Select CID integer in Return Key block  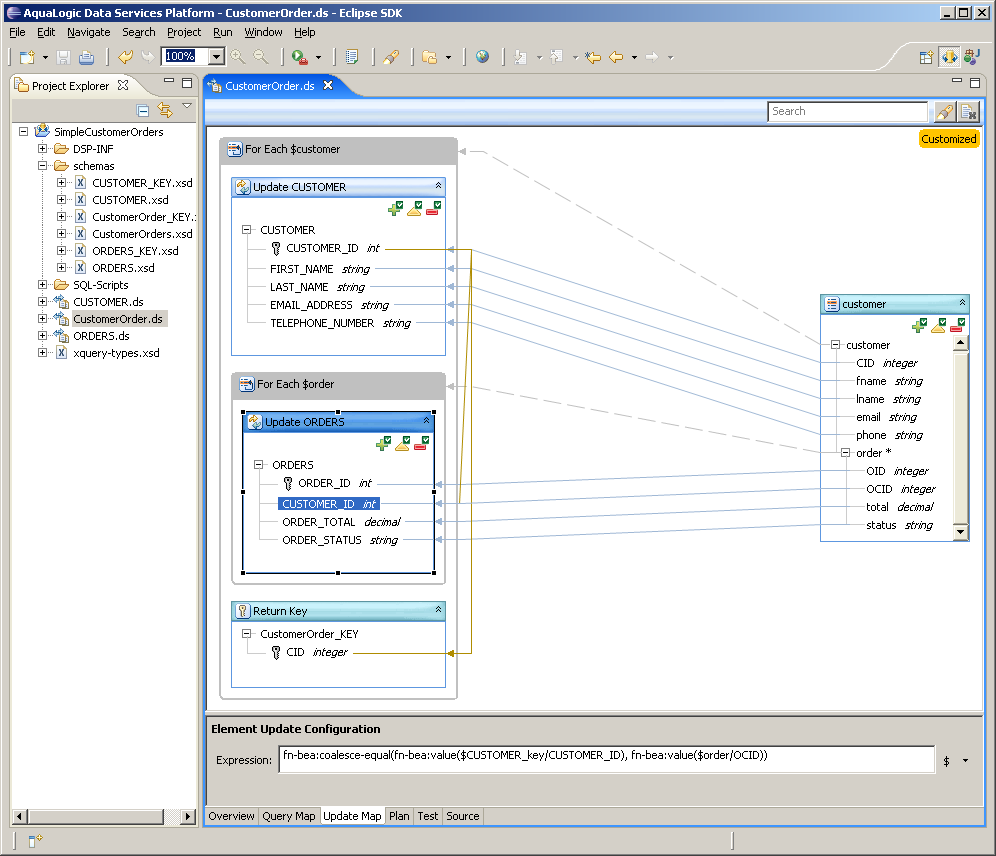click(x=316, y=652)
